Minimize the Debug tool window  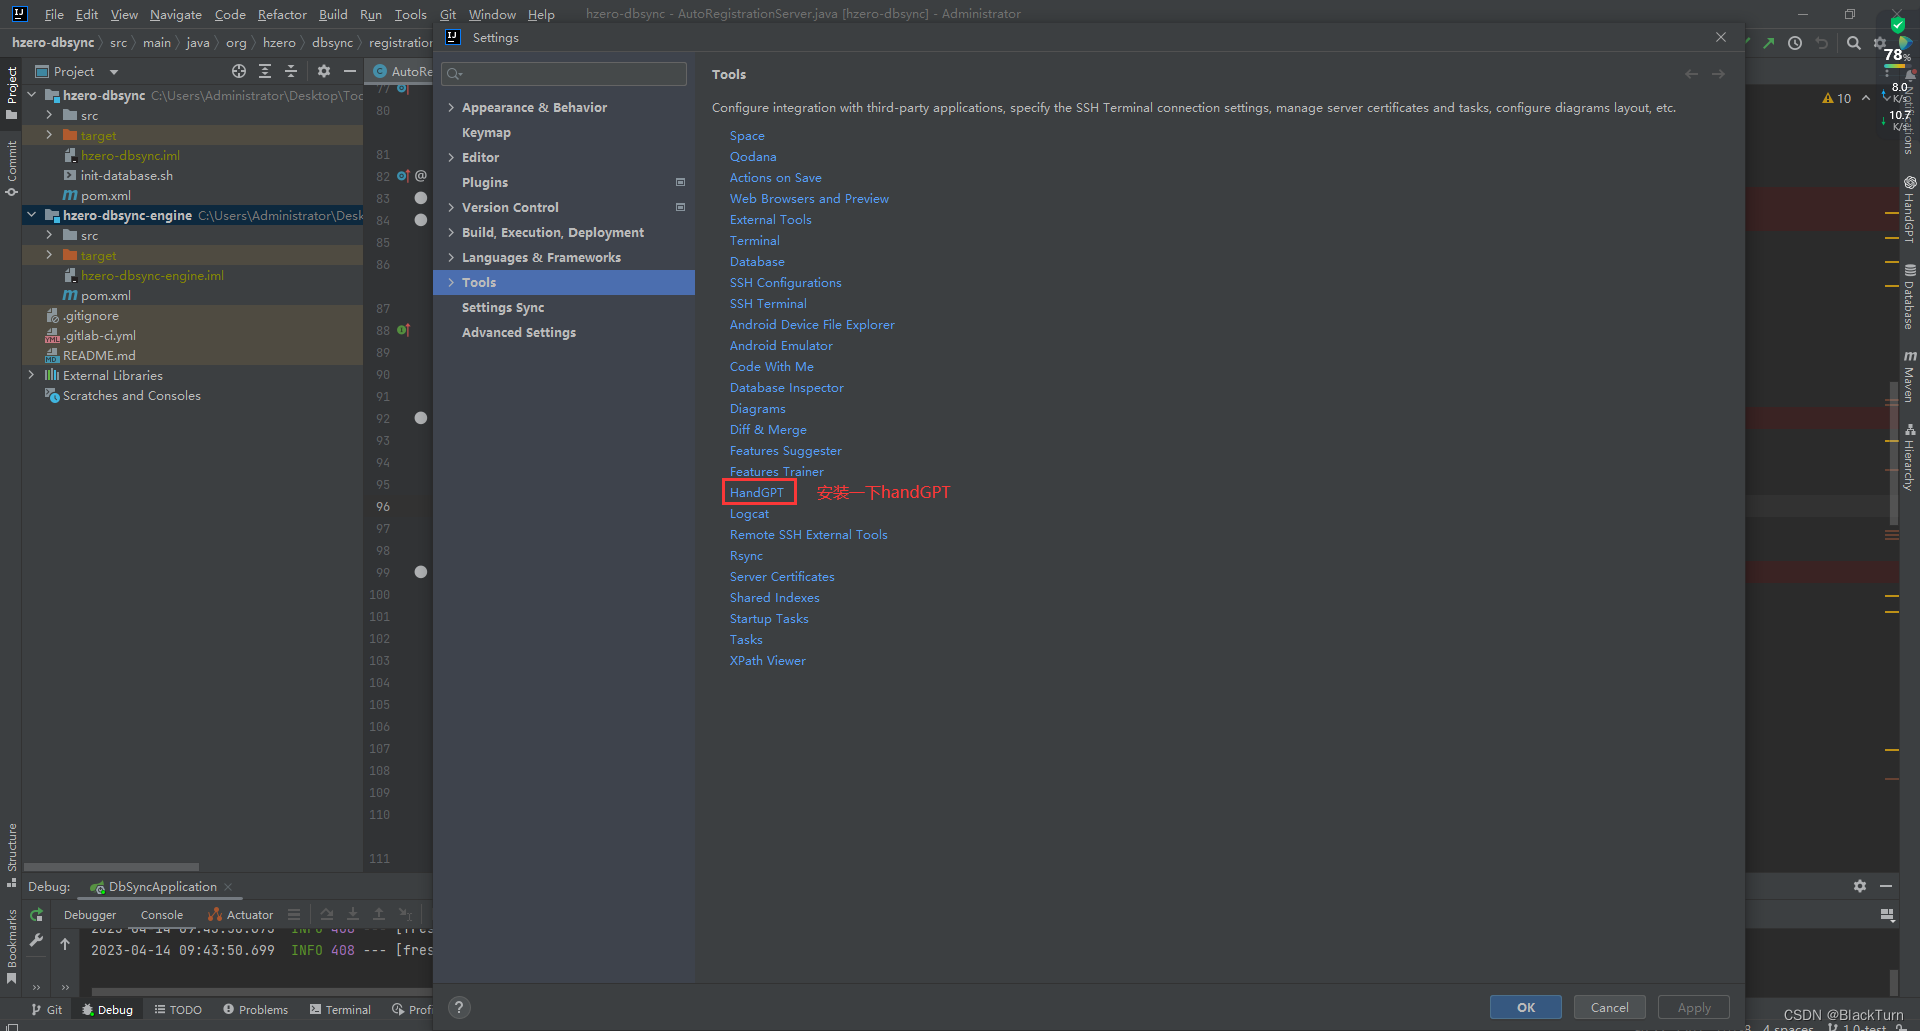[1885, 886]
